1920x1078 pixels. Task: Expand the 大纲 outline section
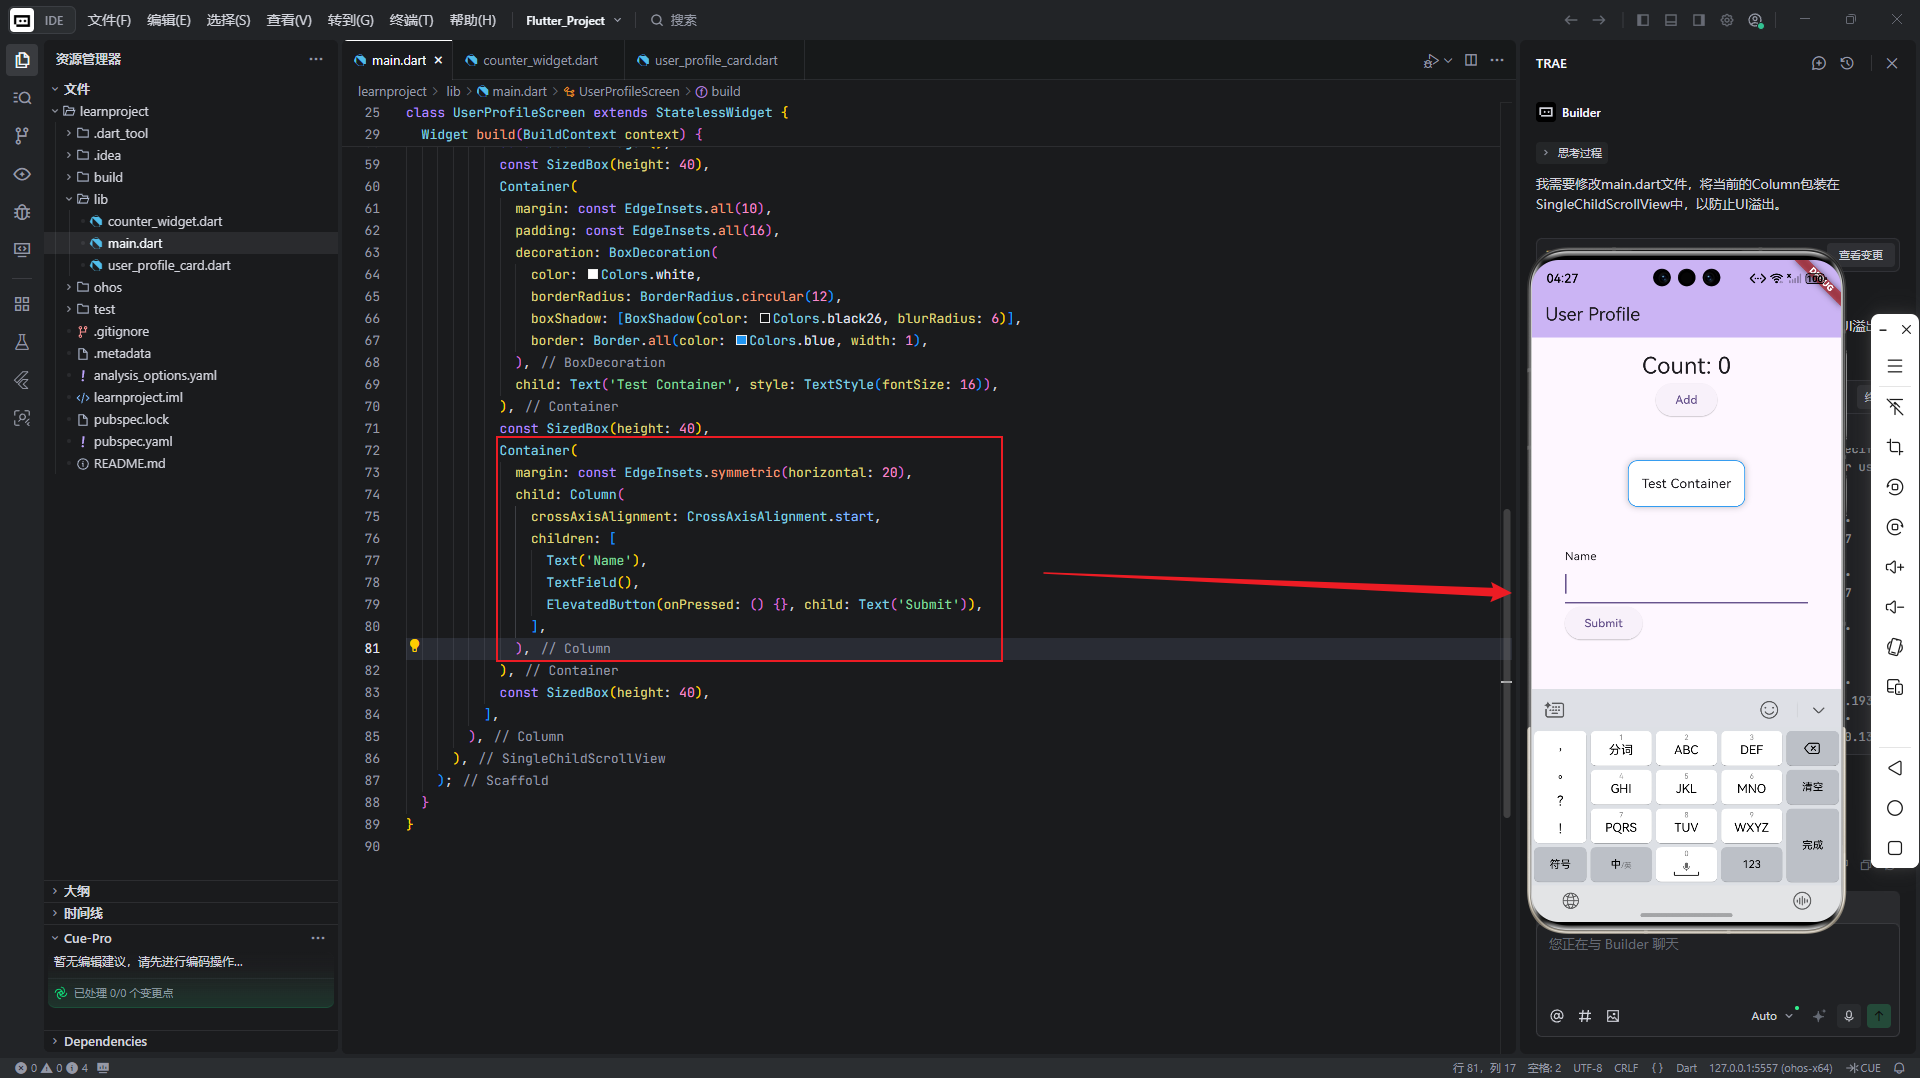tap(76, 891)
